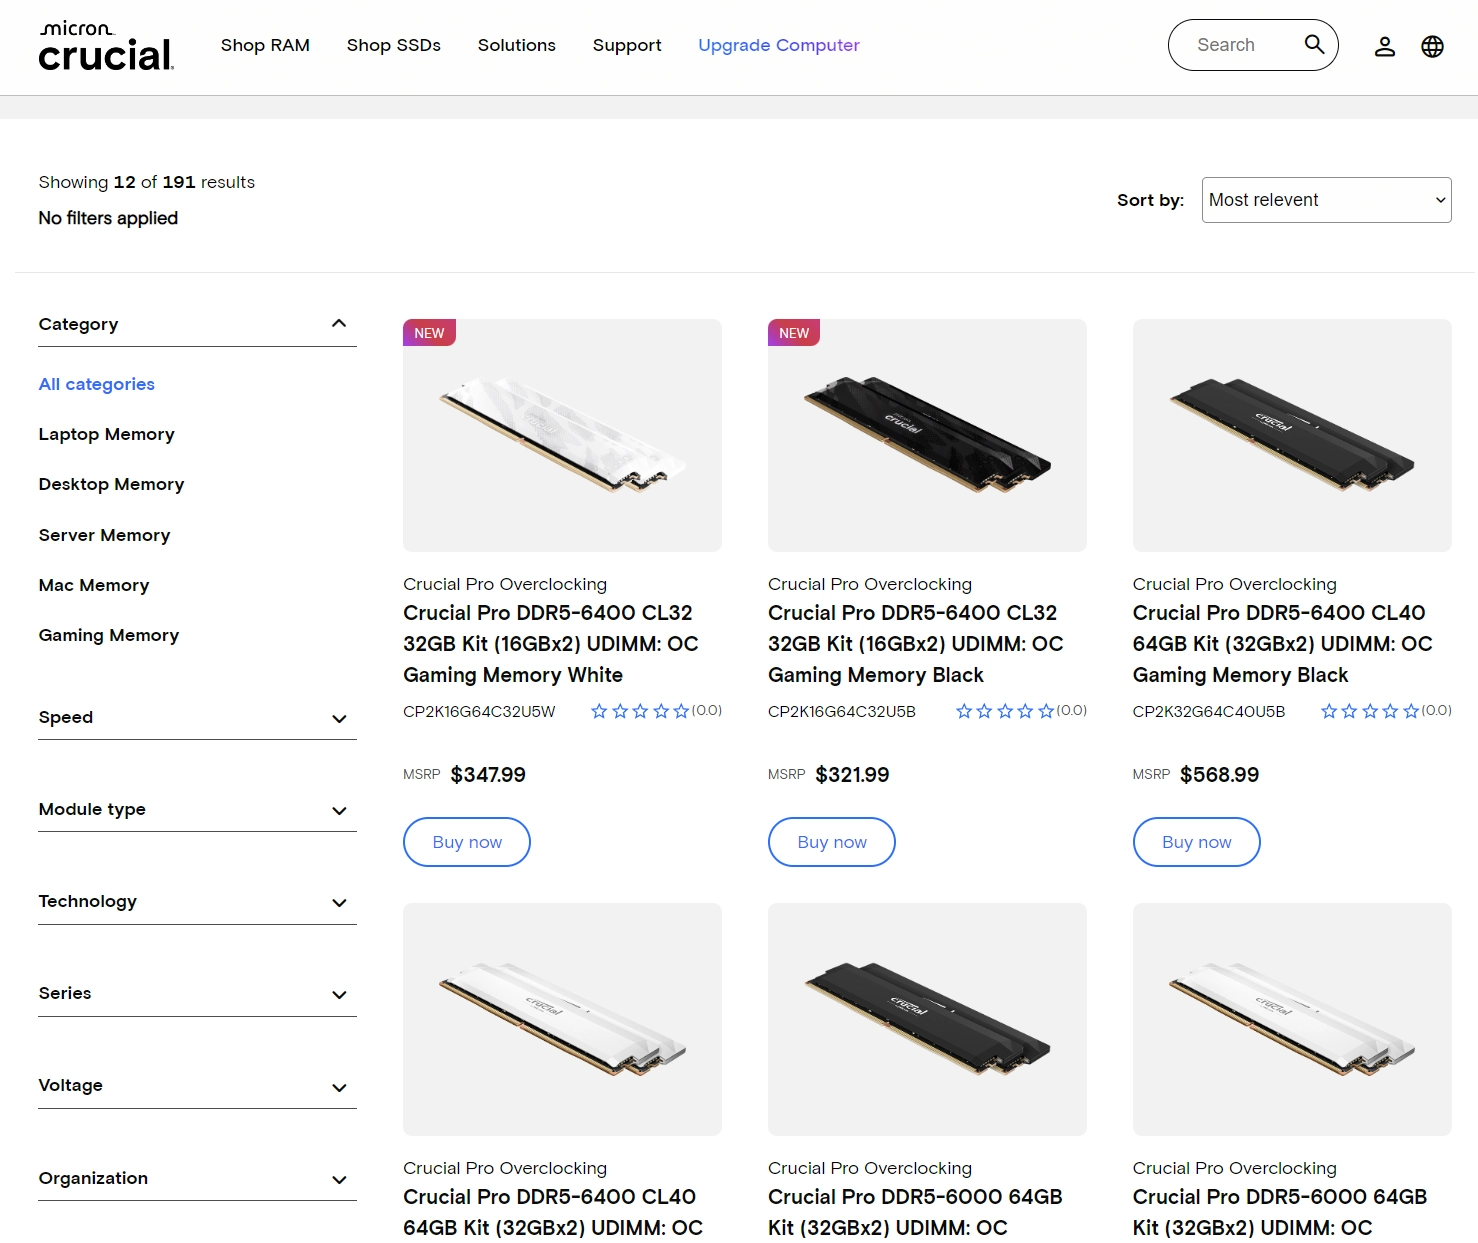1478x1243 pixels.
Task: Click the star rating on the 64GB black kit
Action: [x=1368, y=710]
